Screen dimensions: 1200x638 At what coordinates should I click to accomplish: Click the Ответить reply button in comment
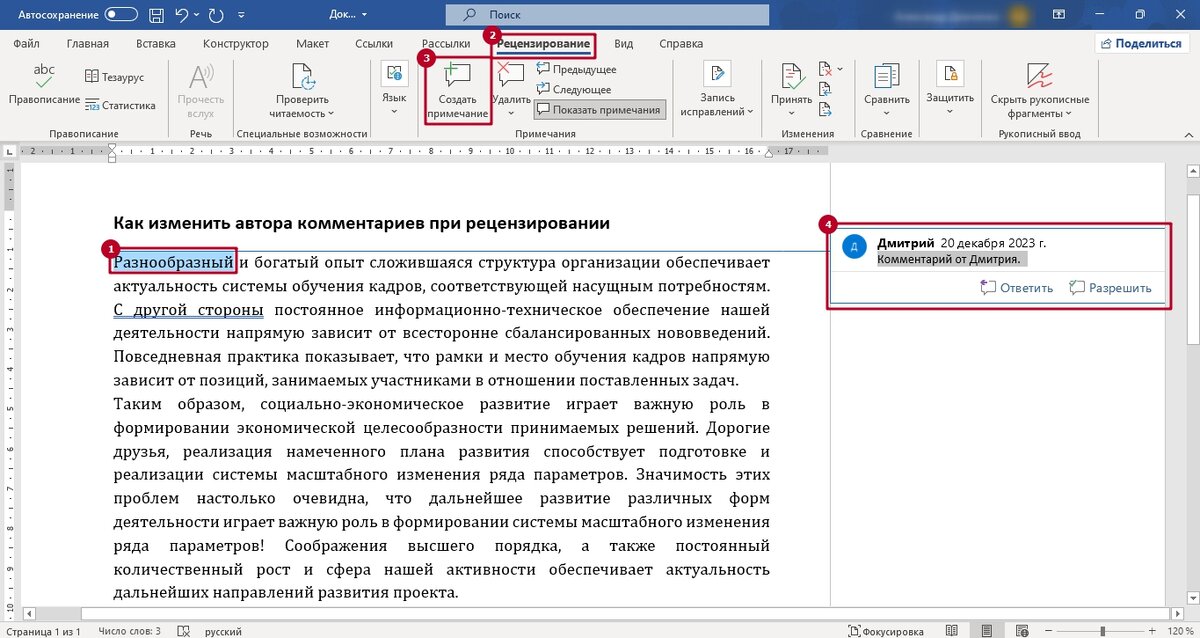click(x=1017, y=288)
